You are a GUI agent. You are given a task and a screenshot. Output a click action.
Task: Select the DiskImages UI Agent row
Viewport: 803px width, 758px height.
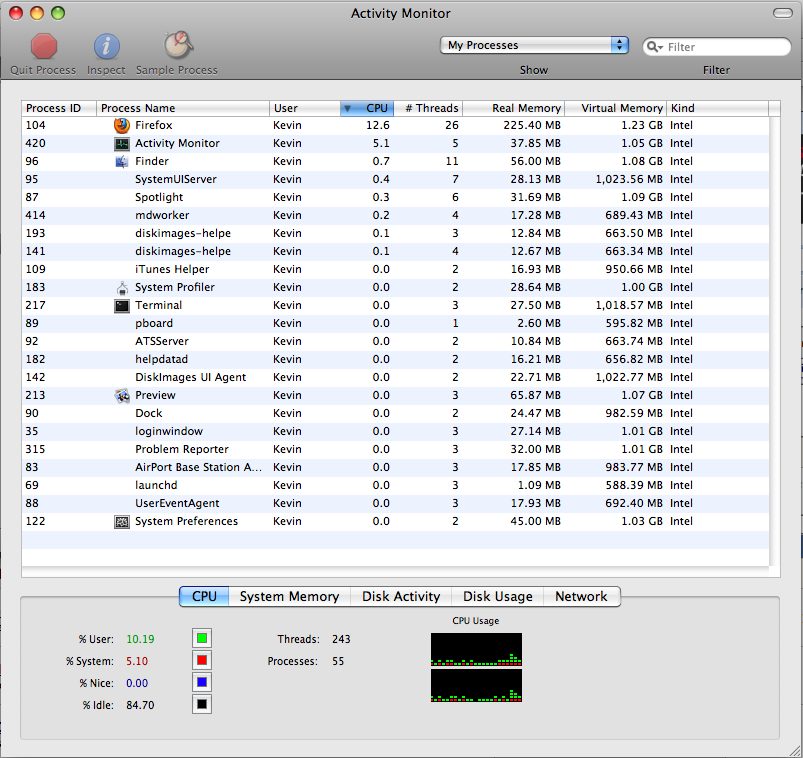point(395,377)
